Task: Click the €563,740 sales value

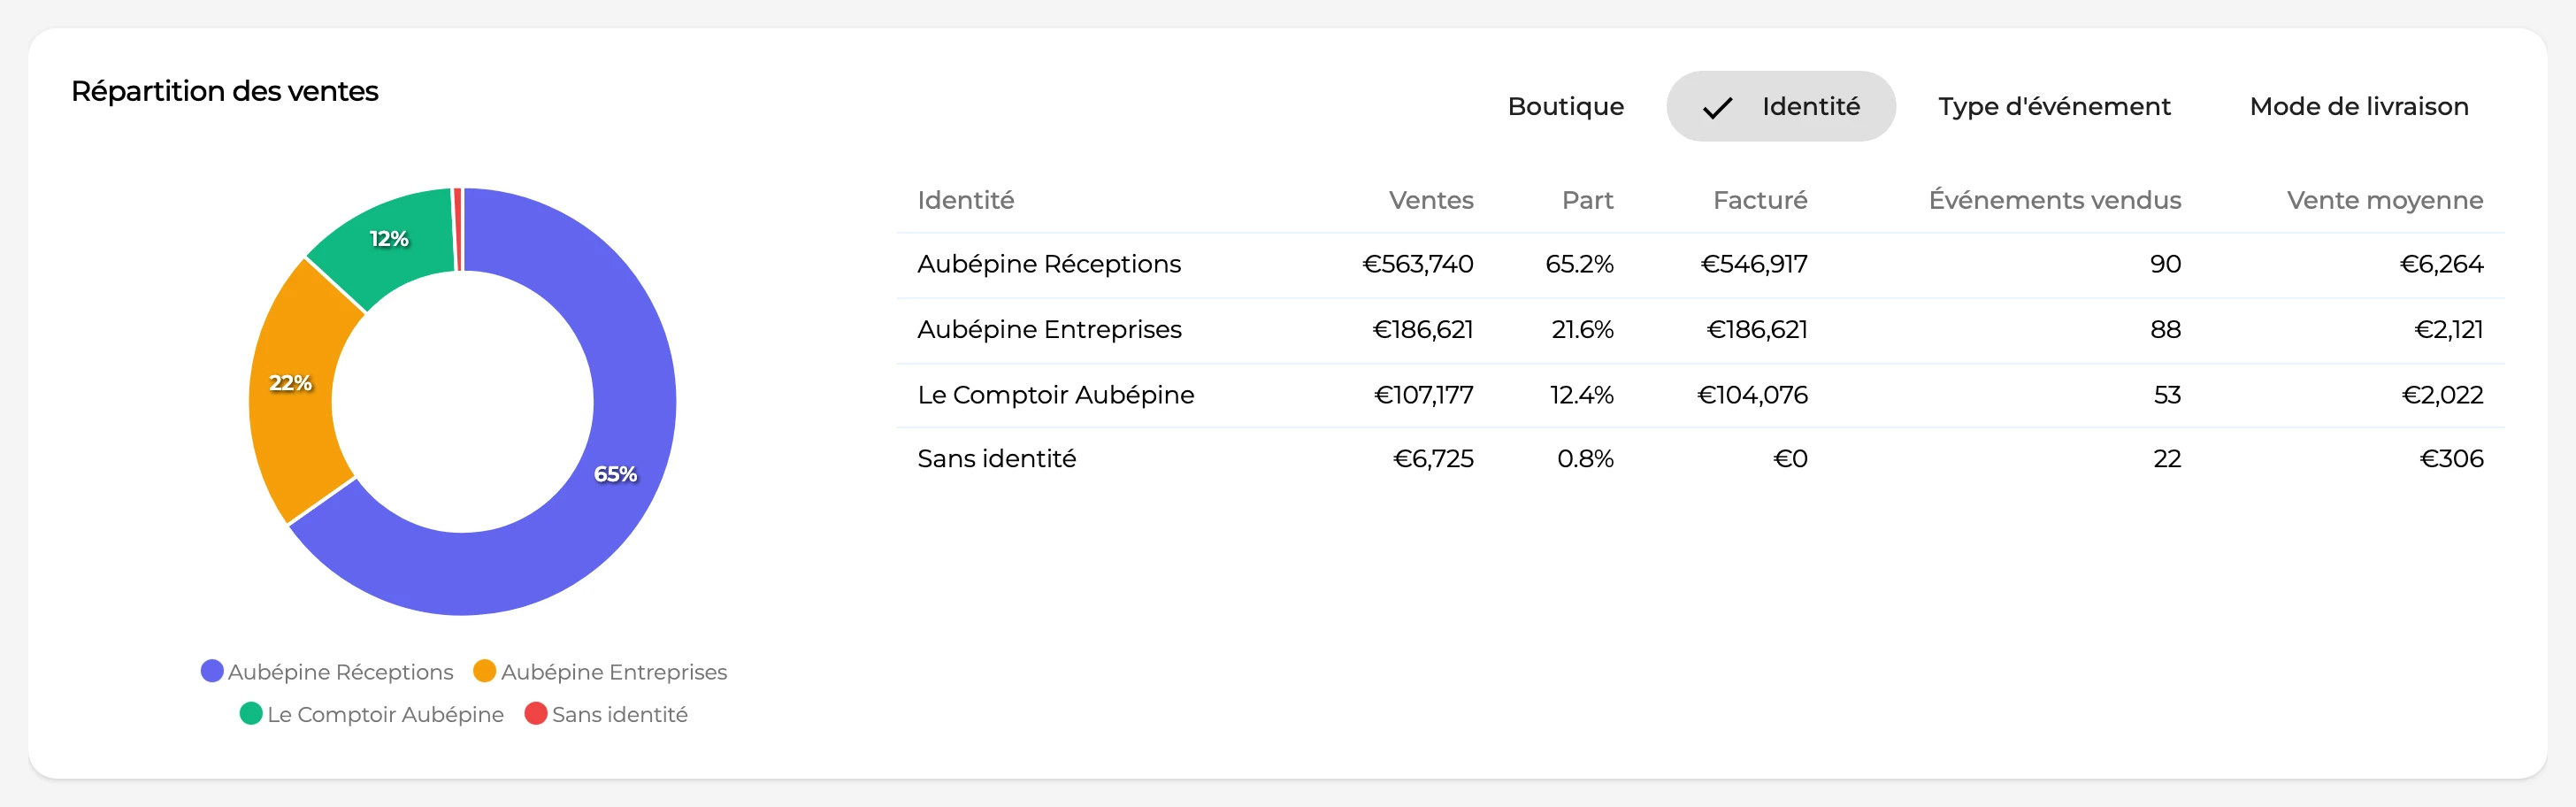Action: (1418, 264)
